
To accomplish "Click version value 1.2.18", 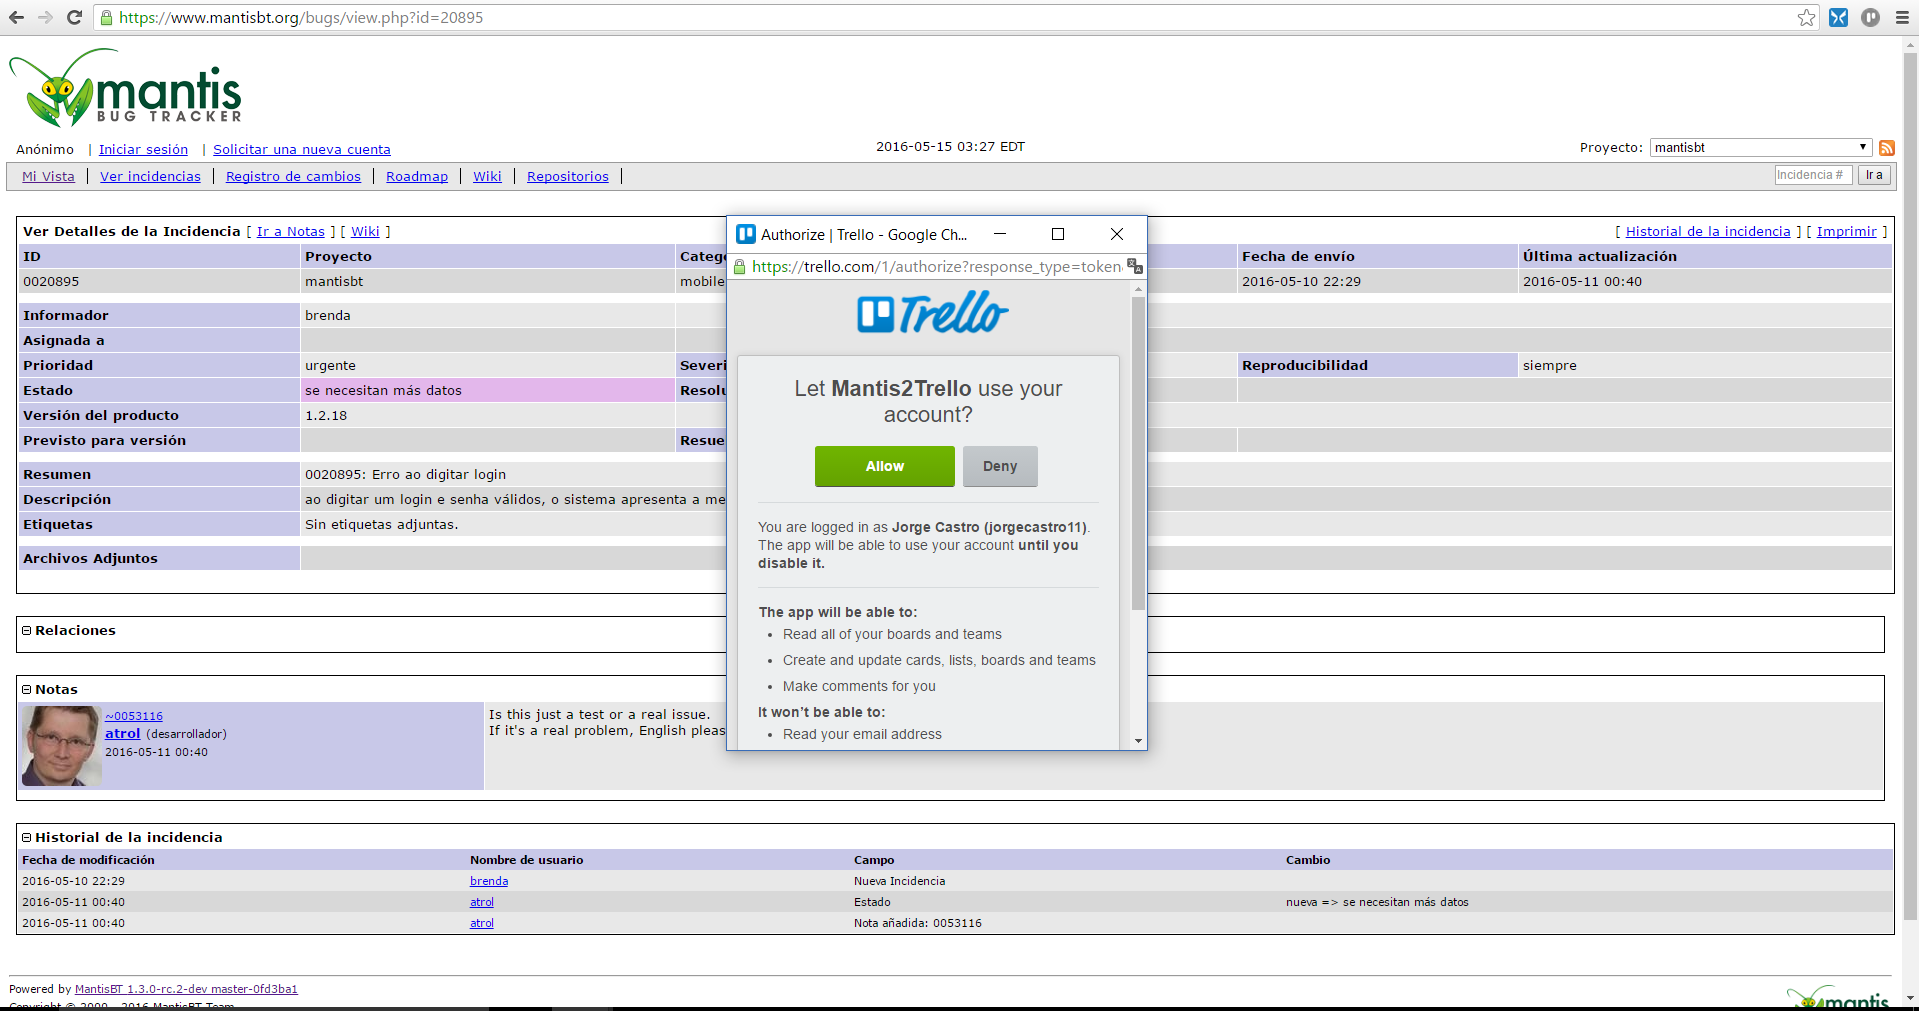I will point(326,416).
